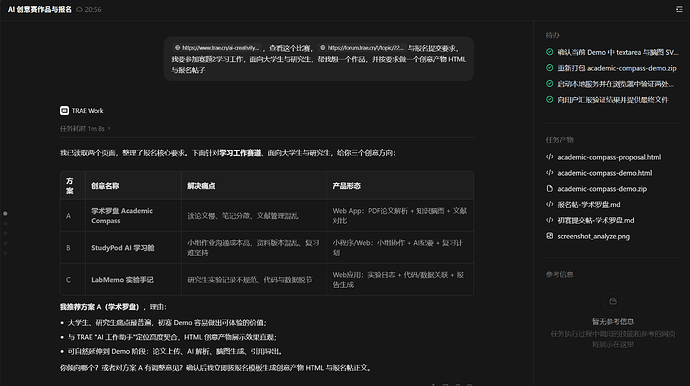Screen dimensions: 690x386
Task: Open academic-compass-demo.html file
Action: [605, 173]
